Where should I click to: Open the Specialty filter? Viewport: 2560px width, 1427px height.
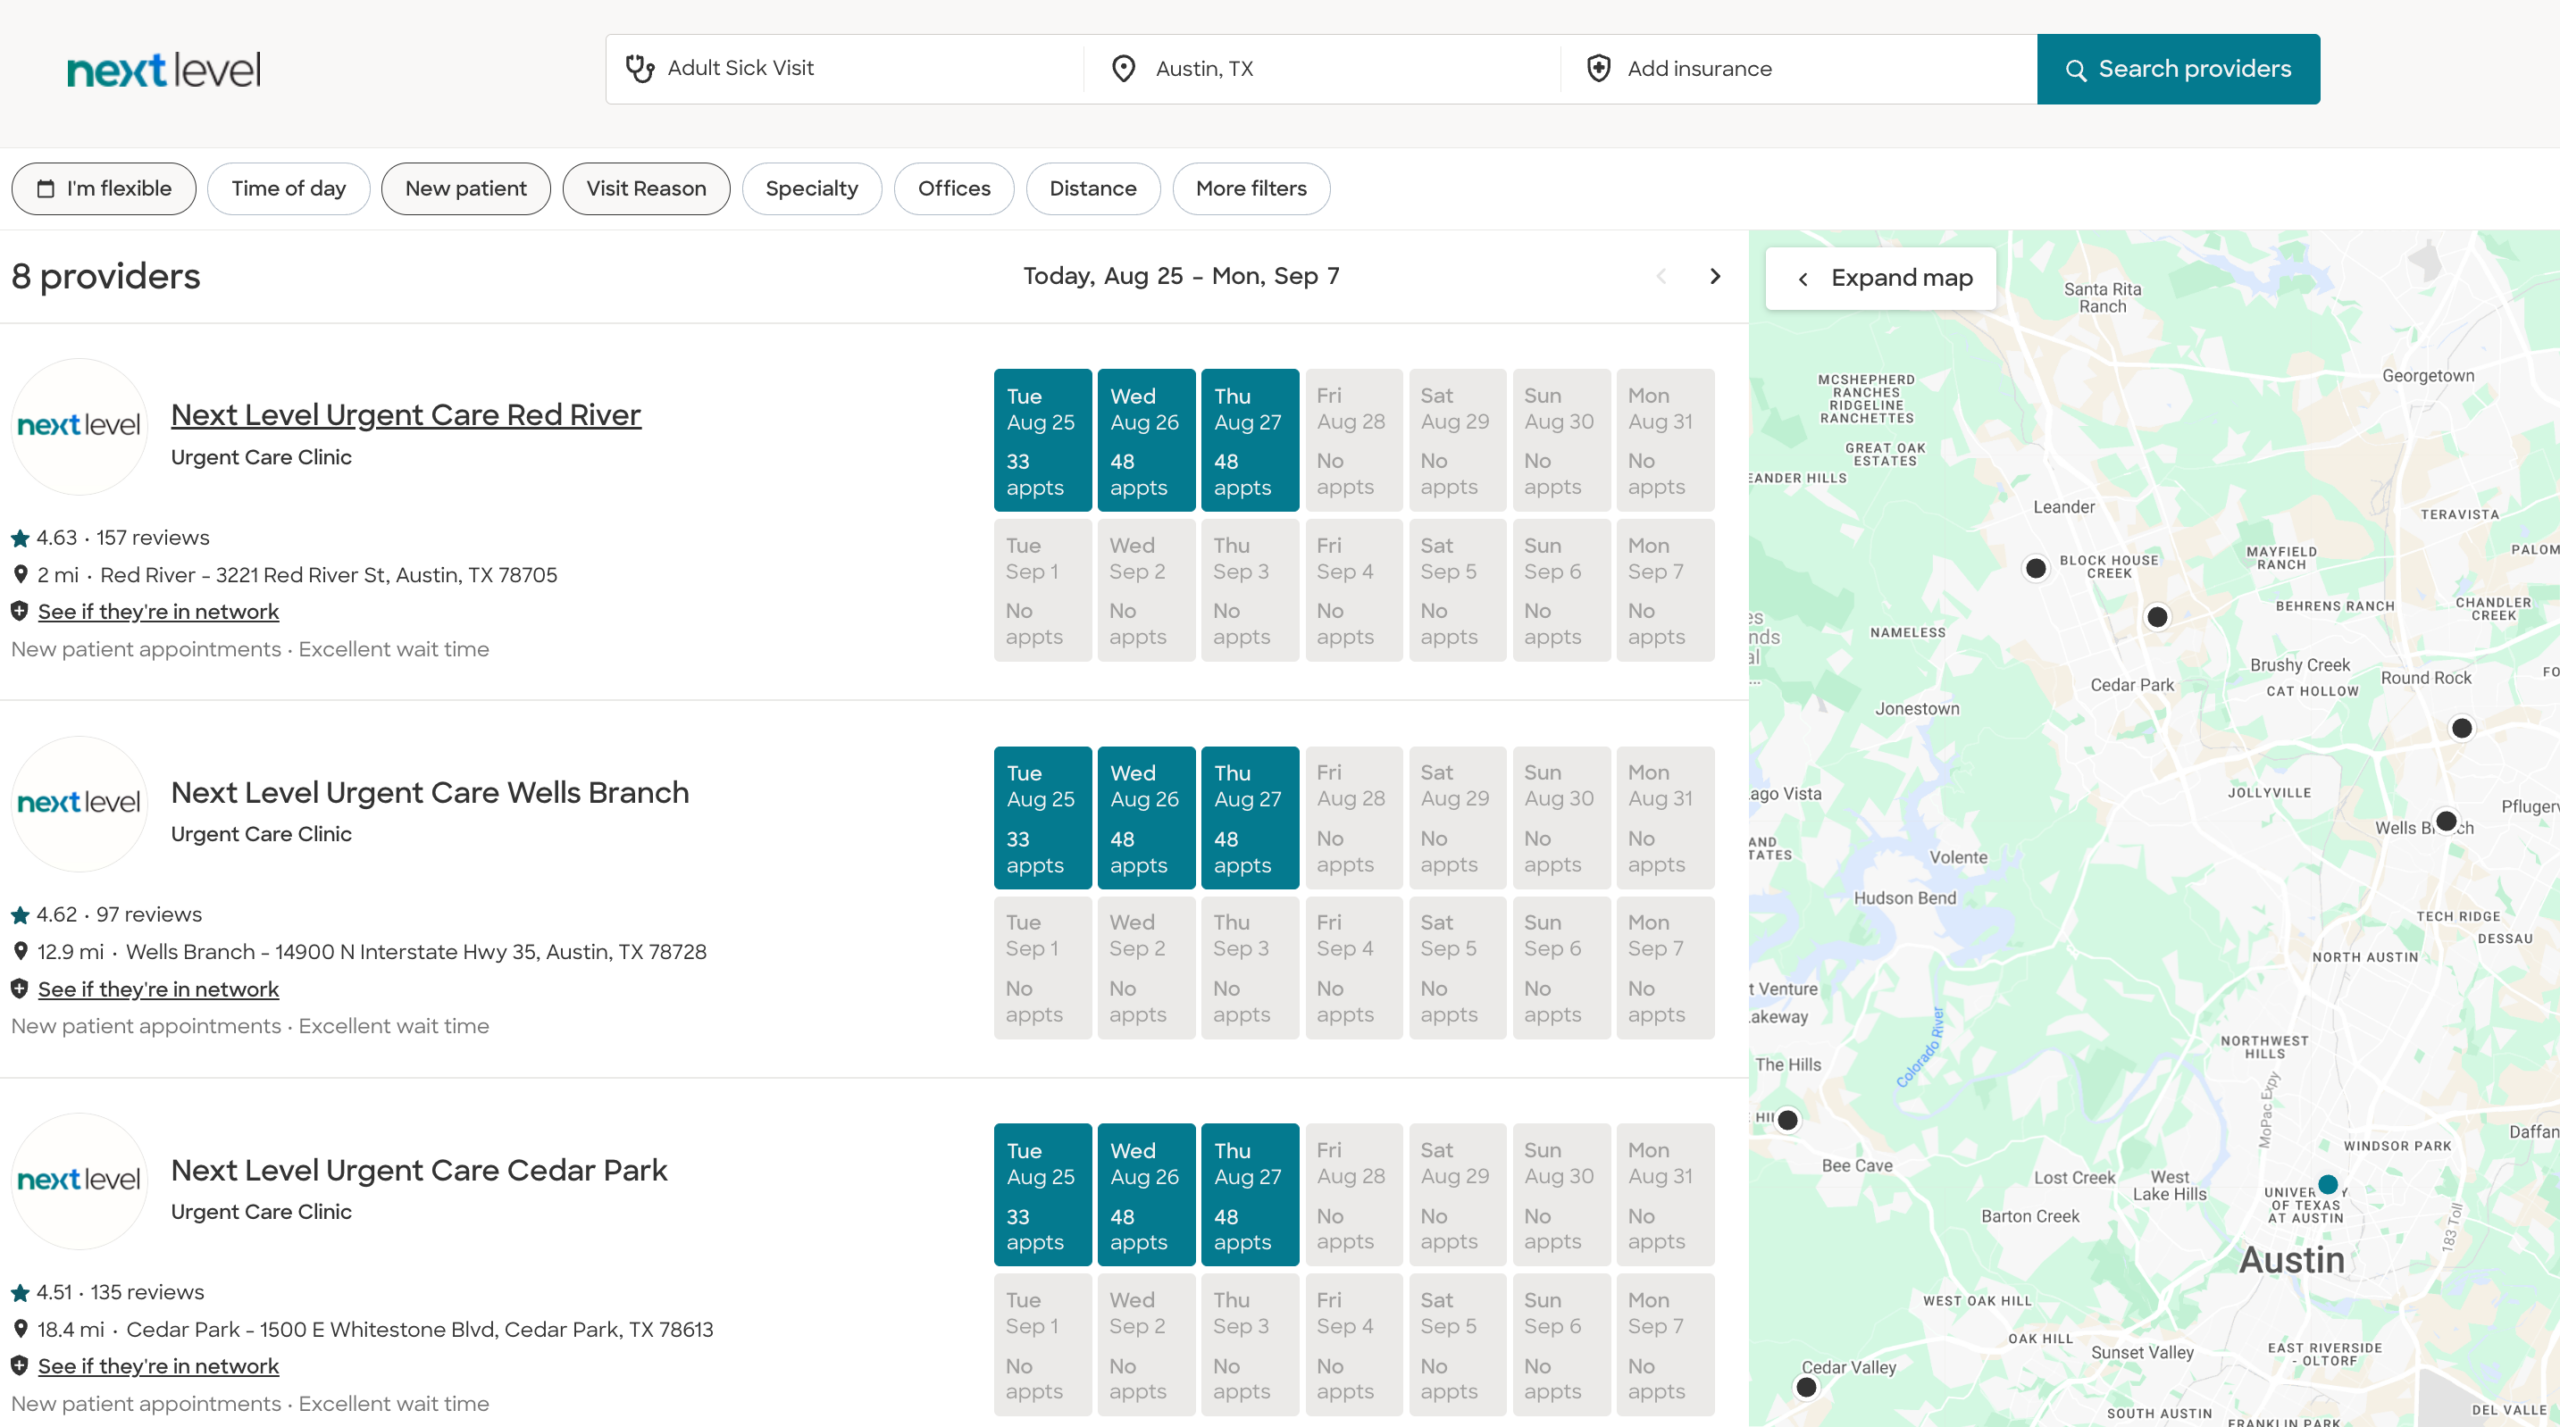(x=812, y=189)
